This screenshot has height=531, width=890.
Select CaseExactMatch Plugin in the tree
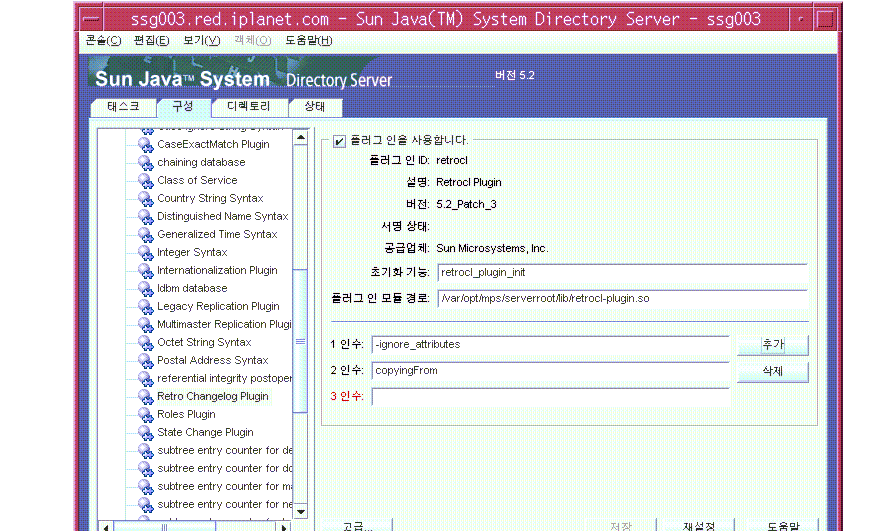(x=213, y=144)
